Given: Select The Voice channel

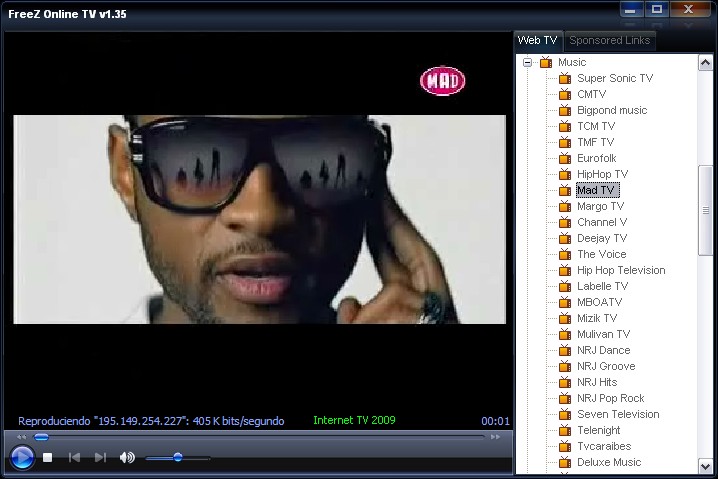Looking at the screenshot, I should click(601, 254).
